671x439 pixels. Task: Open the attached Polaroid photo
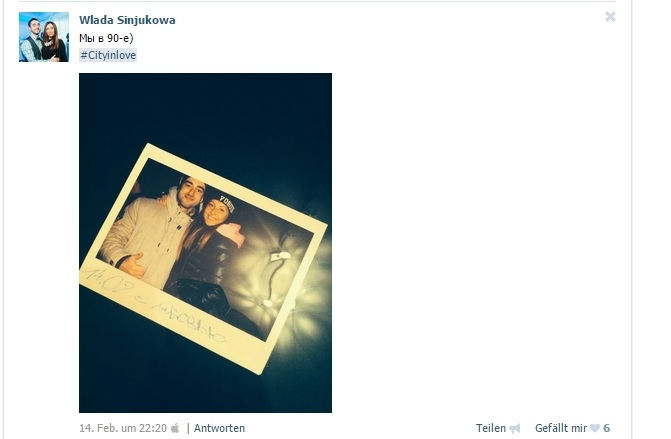(x=205, y=243)
